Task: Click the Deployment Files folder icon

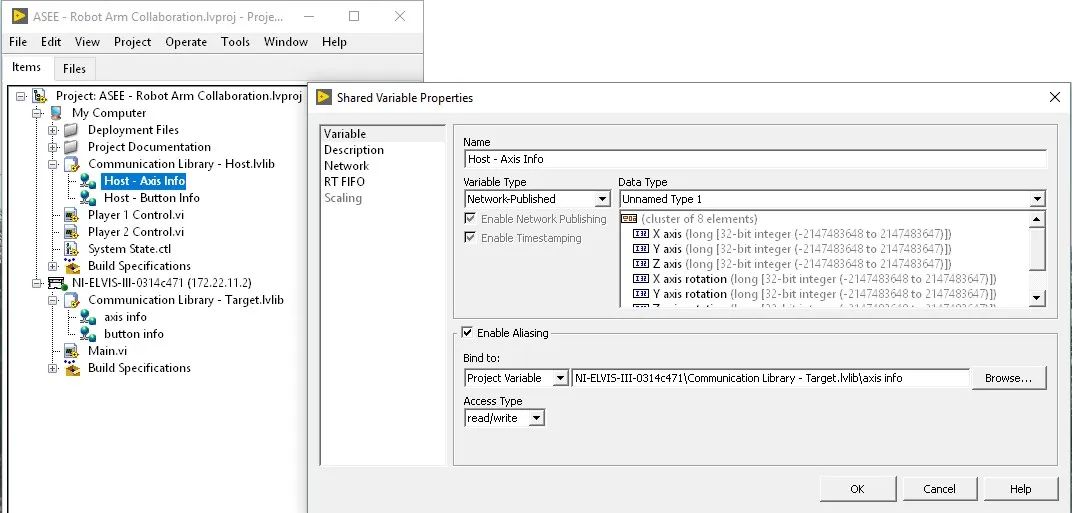Action: click(x=72, y=130)
